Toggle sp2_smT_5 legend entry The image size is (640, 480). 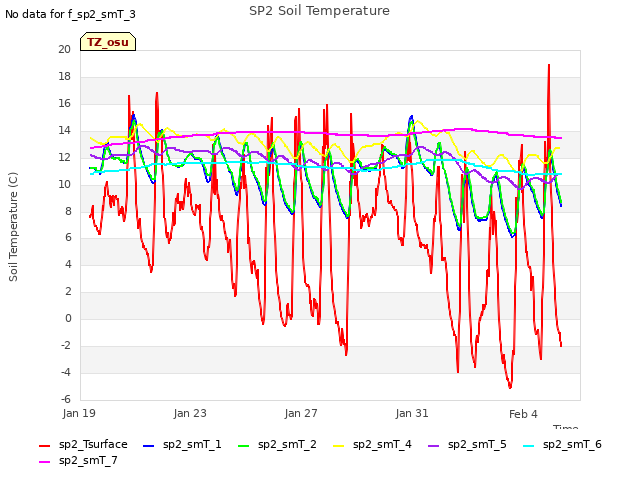[x=467, y=444]
